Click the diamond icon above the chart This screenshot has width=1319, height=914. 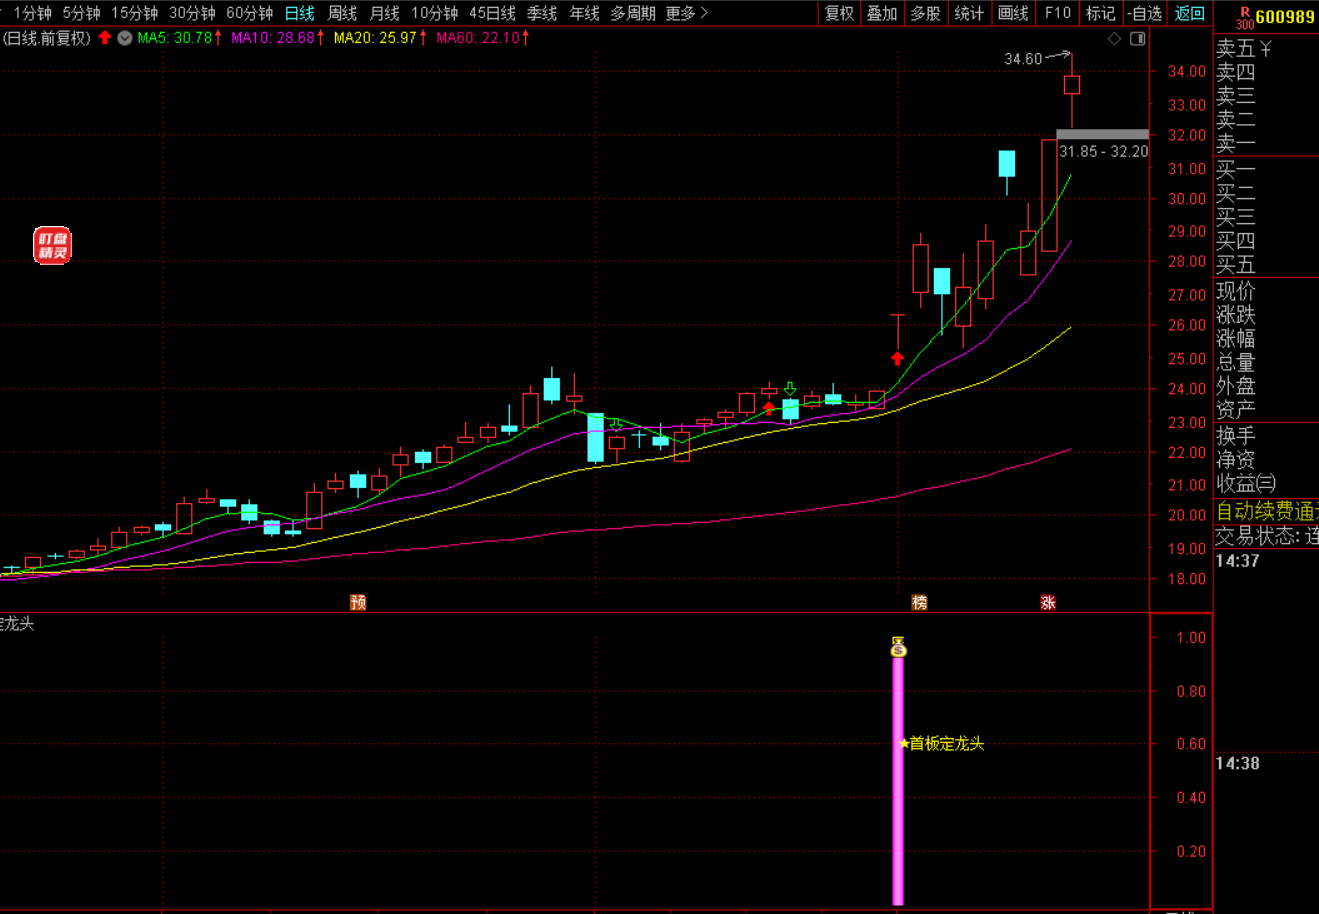(1114, 38)
